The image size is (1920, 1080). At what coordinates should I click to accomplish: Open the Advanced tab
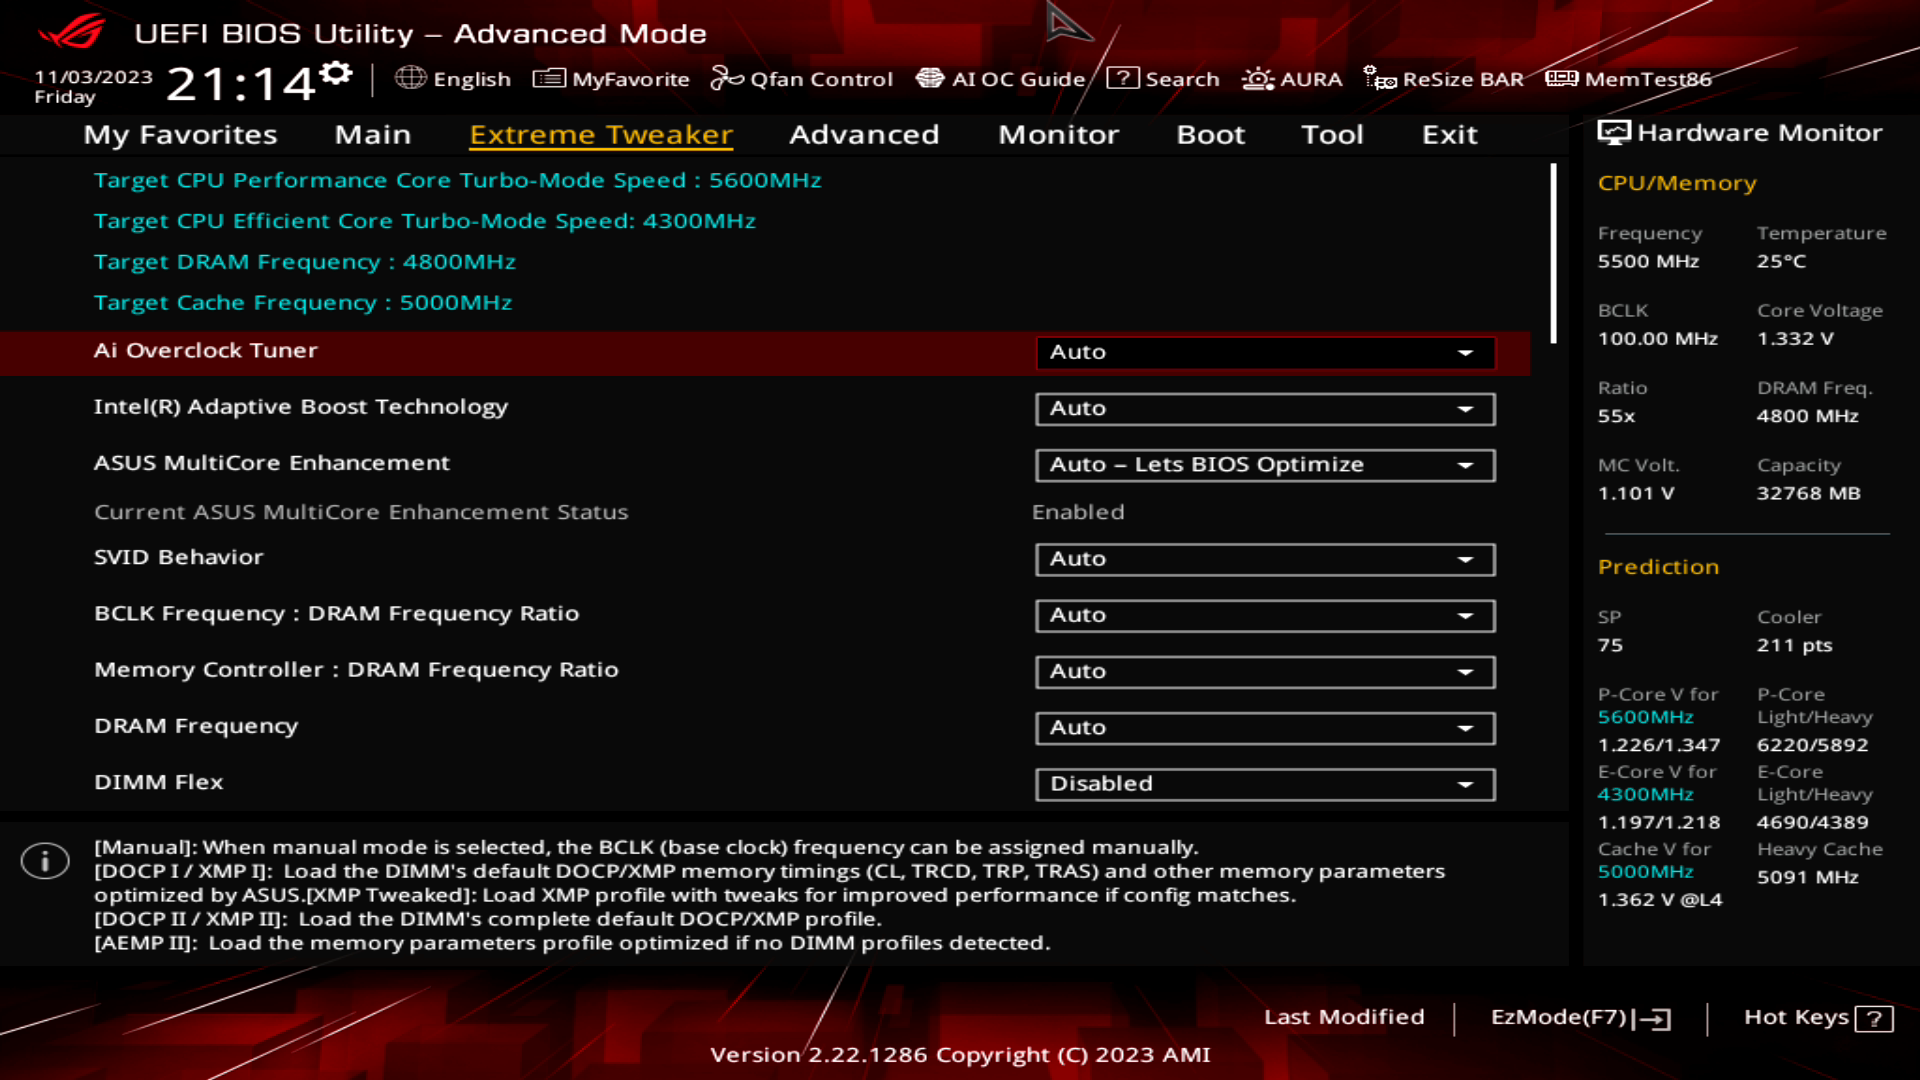tap(864, 134)
